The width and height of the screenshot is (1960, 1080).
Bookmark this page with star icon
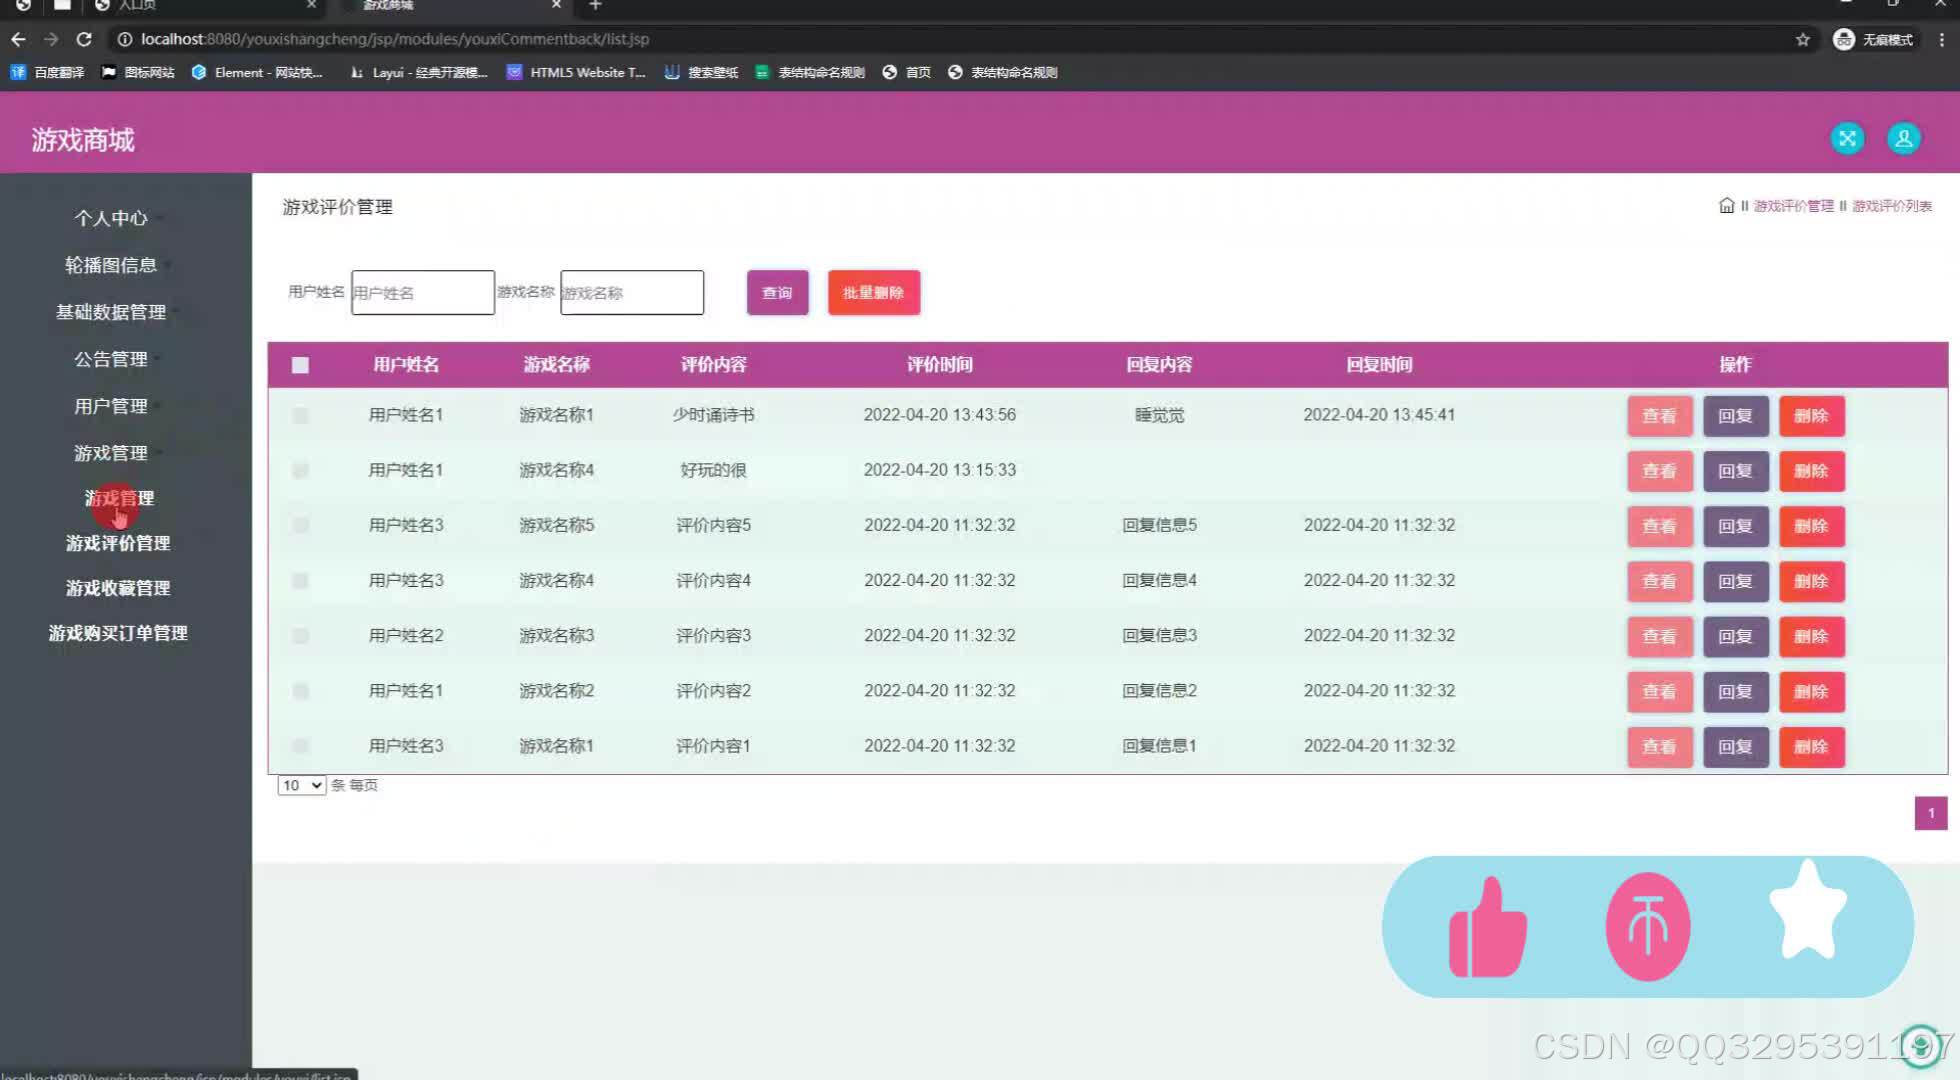coord(1802,39)
